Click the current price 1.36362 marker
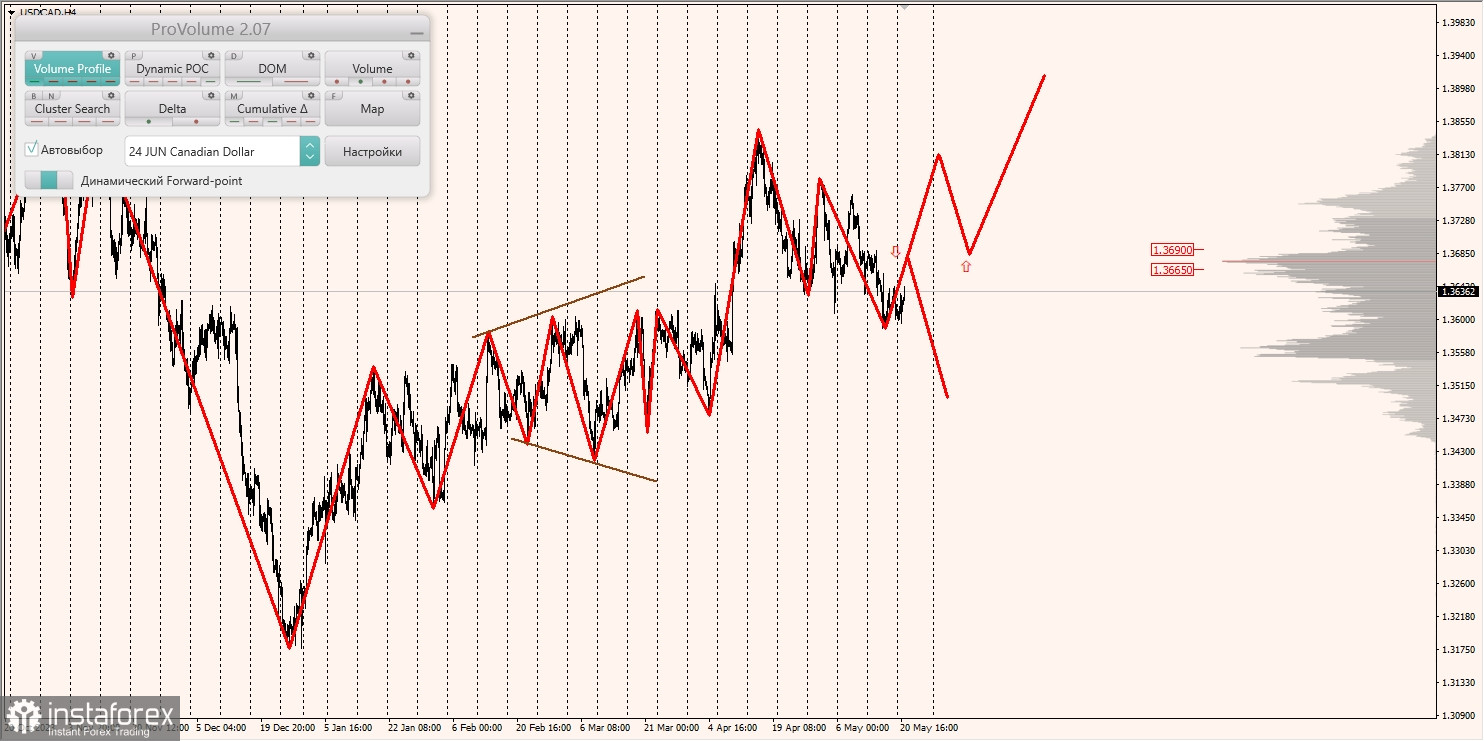Screen dimensions: 1484x741 click(1459, 291)
